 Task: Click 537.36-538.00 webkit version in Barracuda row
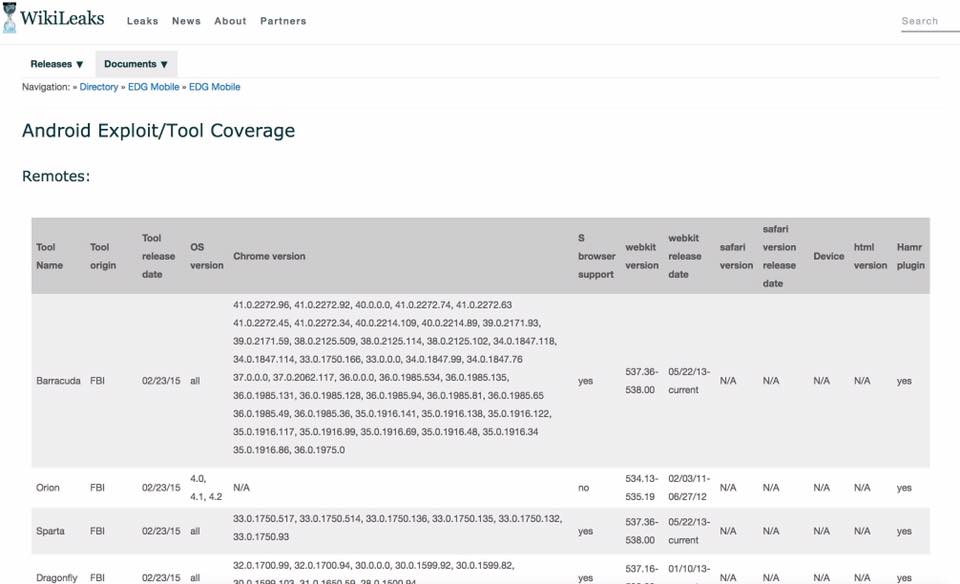click(x=642, y=381)
